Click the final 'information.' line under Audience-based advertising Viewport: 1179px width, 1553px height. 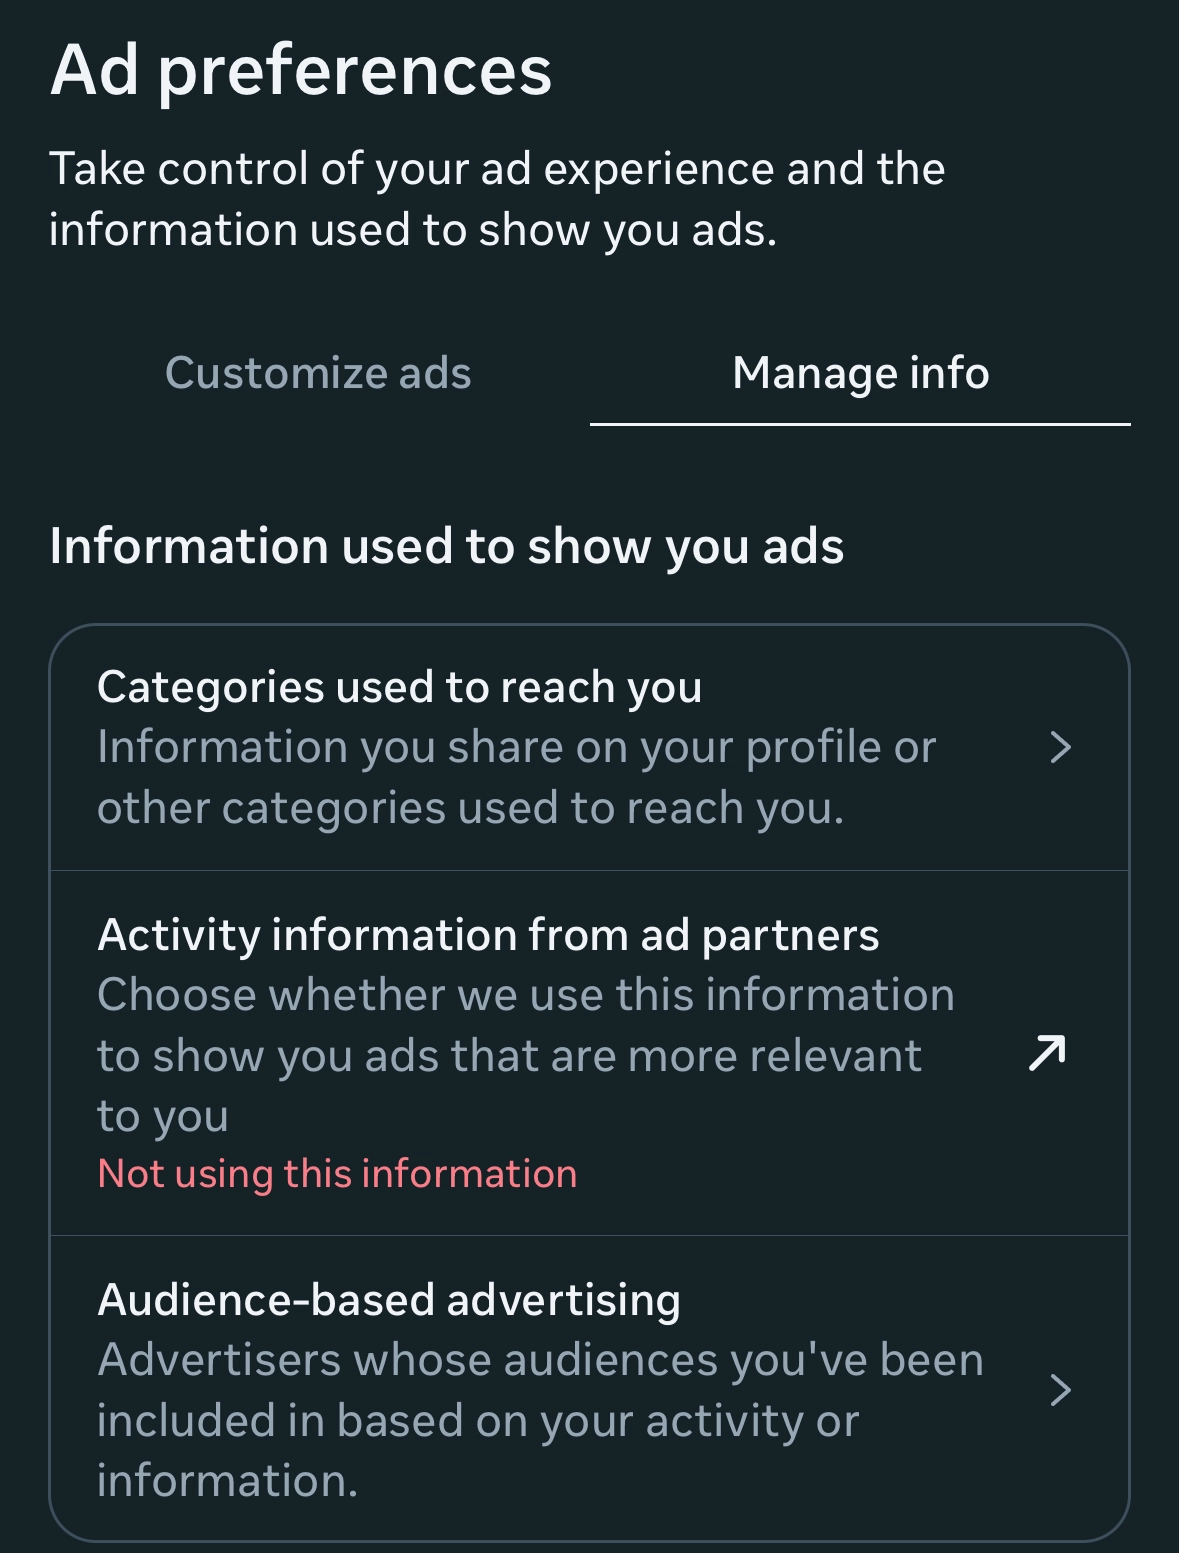[x=227, y=1481]
